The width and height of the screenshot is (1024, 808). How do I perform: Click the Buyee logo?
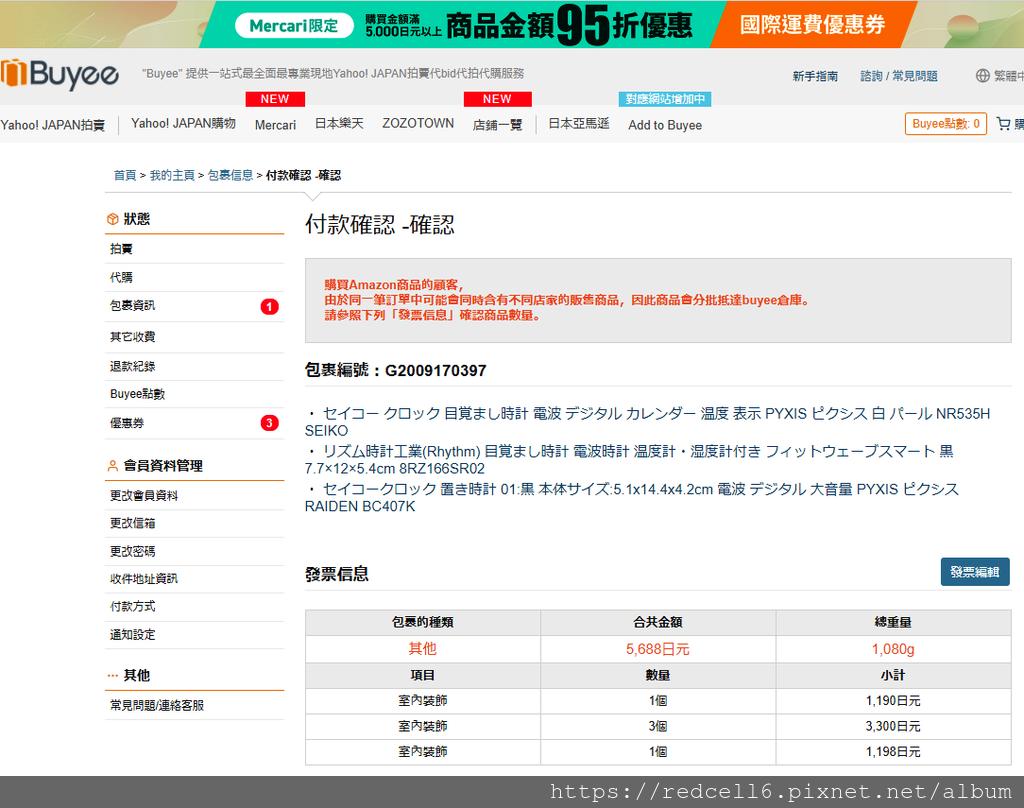(60, 74)
